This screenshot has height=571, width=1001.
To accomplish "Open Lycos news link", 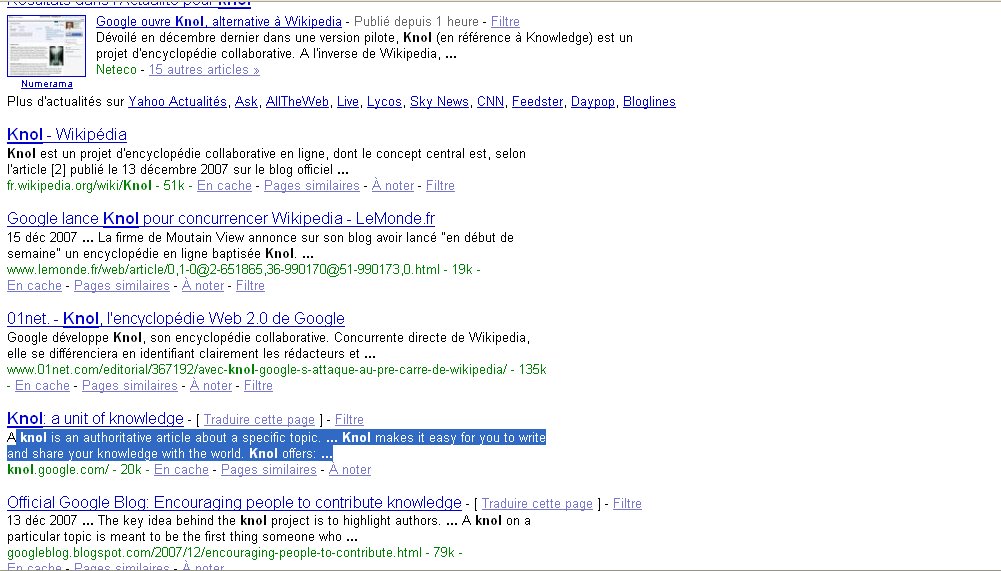I will pos(384,102).
